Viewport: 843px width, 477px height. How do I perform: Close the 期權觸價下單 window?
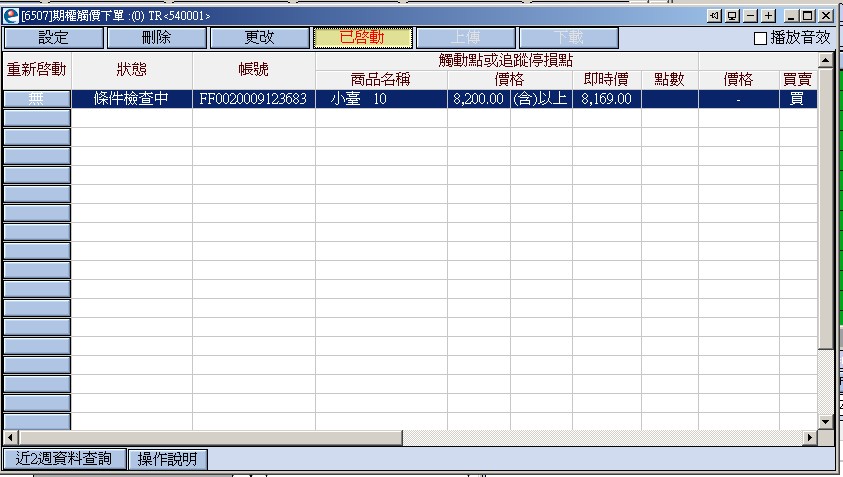coord(824,16)
